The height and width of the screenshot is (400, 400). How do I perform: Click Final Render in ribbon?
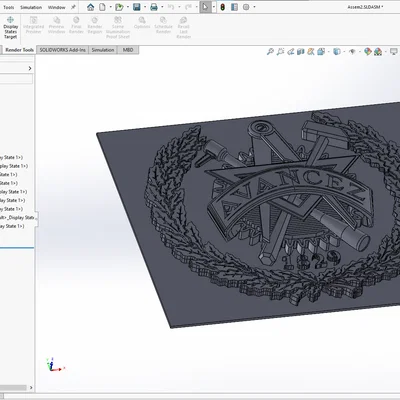(x=76, y=25)
